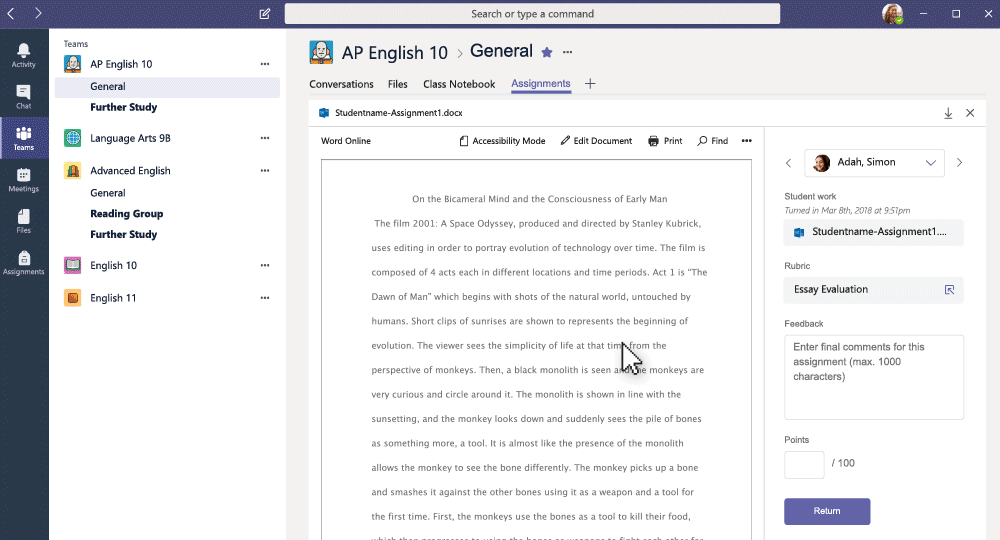The image size is (1000, 540).
Task: Open channel more options next to star
Action: point(568,52)
